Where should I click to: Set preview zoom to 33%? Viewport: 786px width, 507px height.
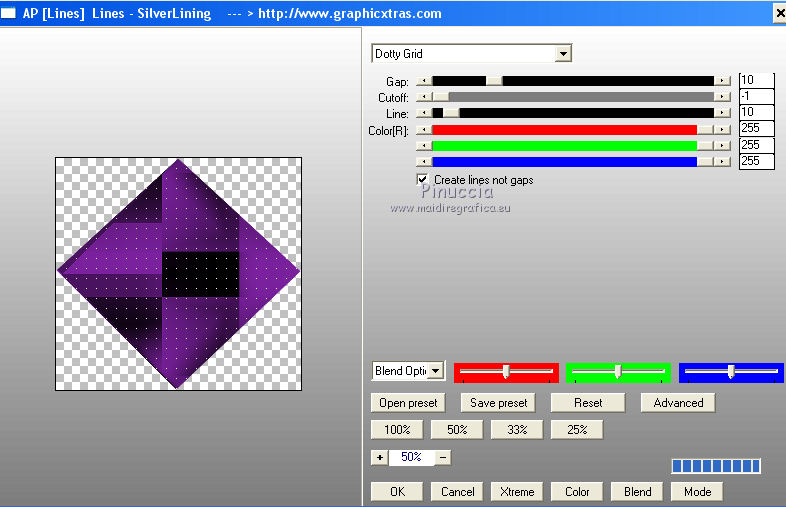tap(517, 430)
